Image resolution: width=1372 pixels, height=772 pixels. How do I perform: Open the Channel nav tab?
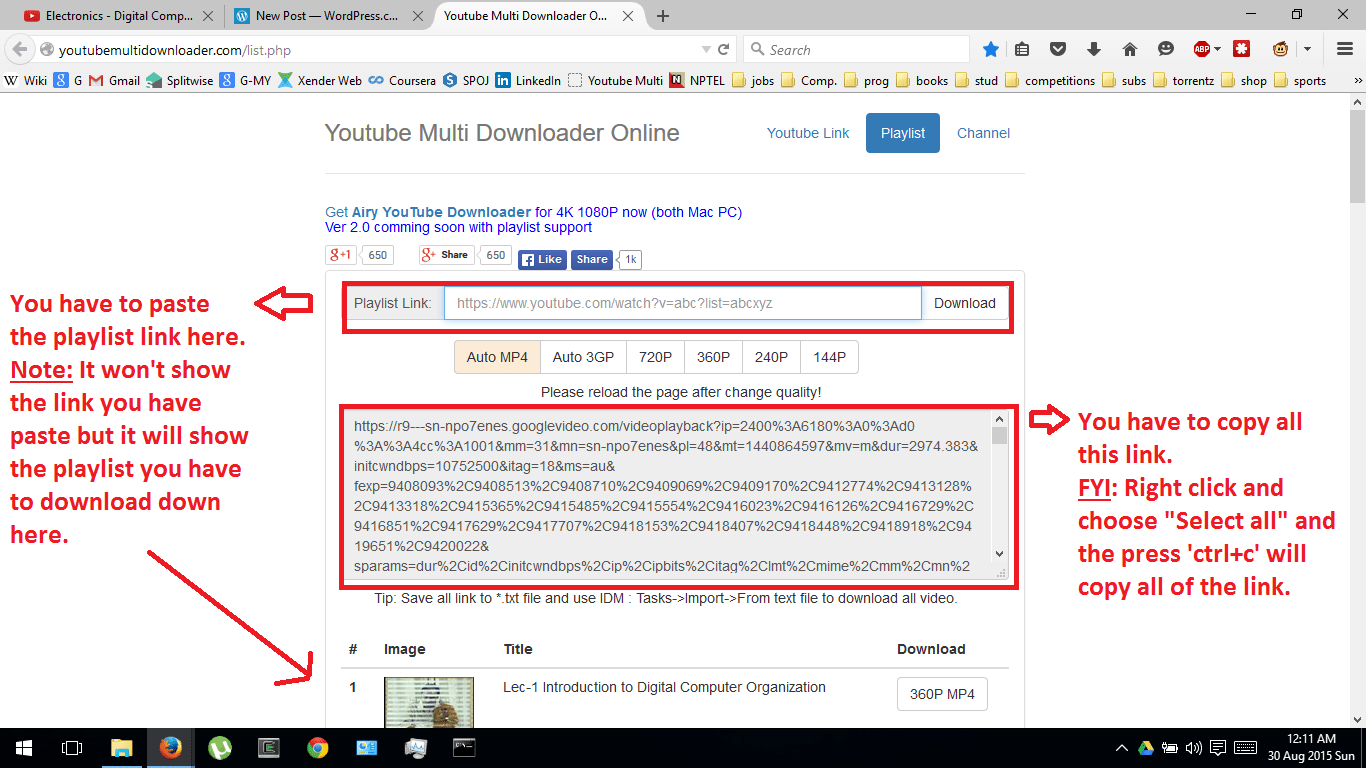coord(983,133)
